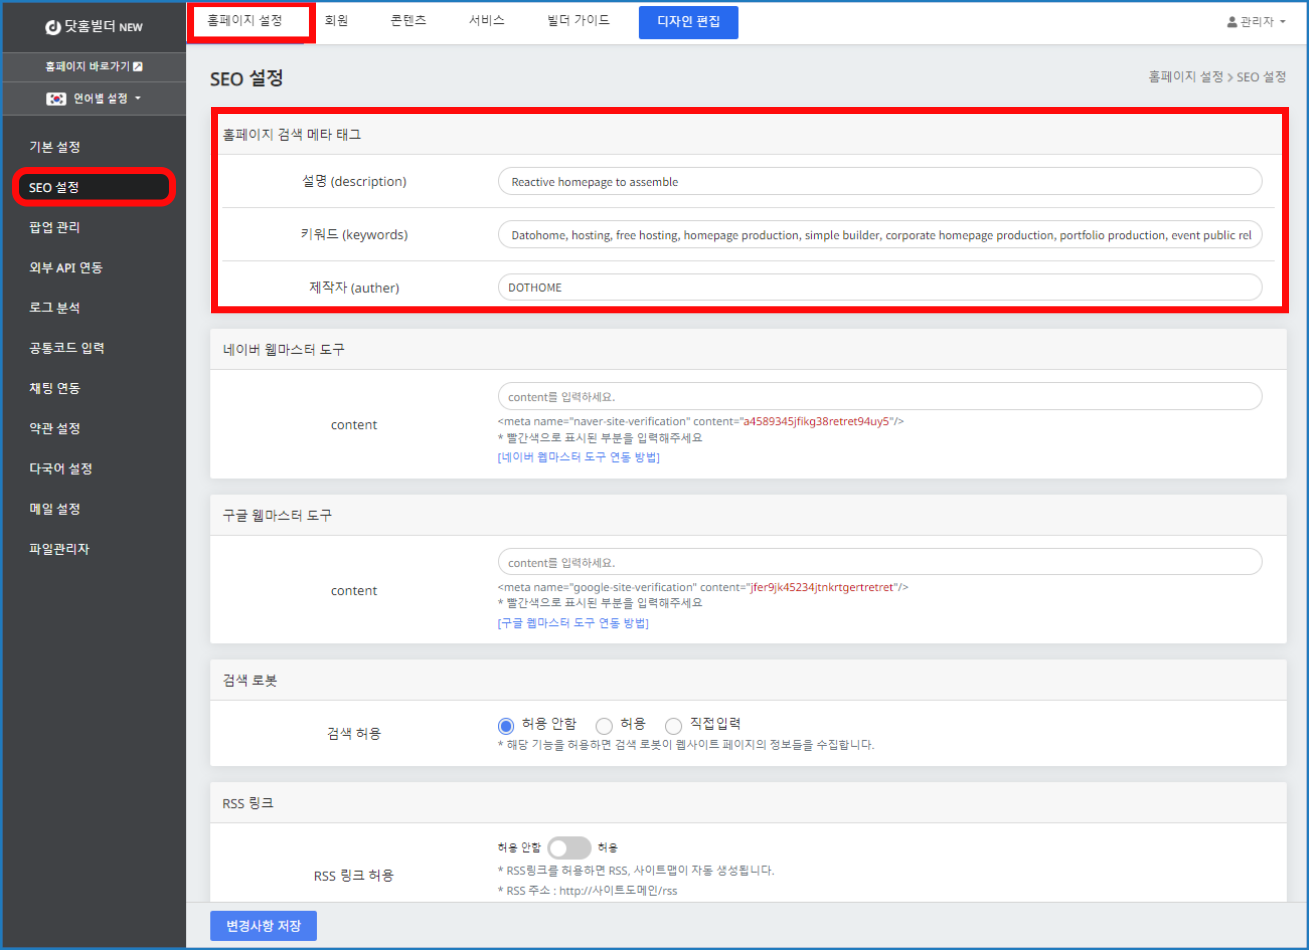Screen dimensions: 1309x950
Task: Open 로그 분석 sidebar menu item
Action: [x=55, y=307]
